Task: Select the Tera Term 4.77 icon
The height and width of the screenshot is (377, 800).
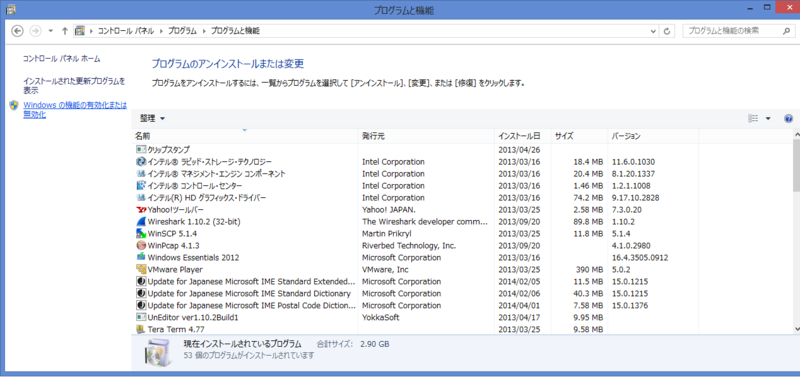Action: pyautogui.click(x=141, y=329)
